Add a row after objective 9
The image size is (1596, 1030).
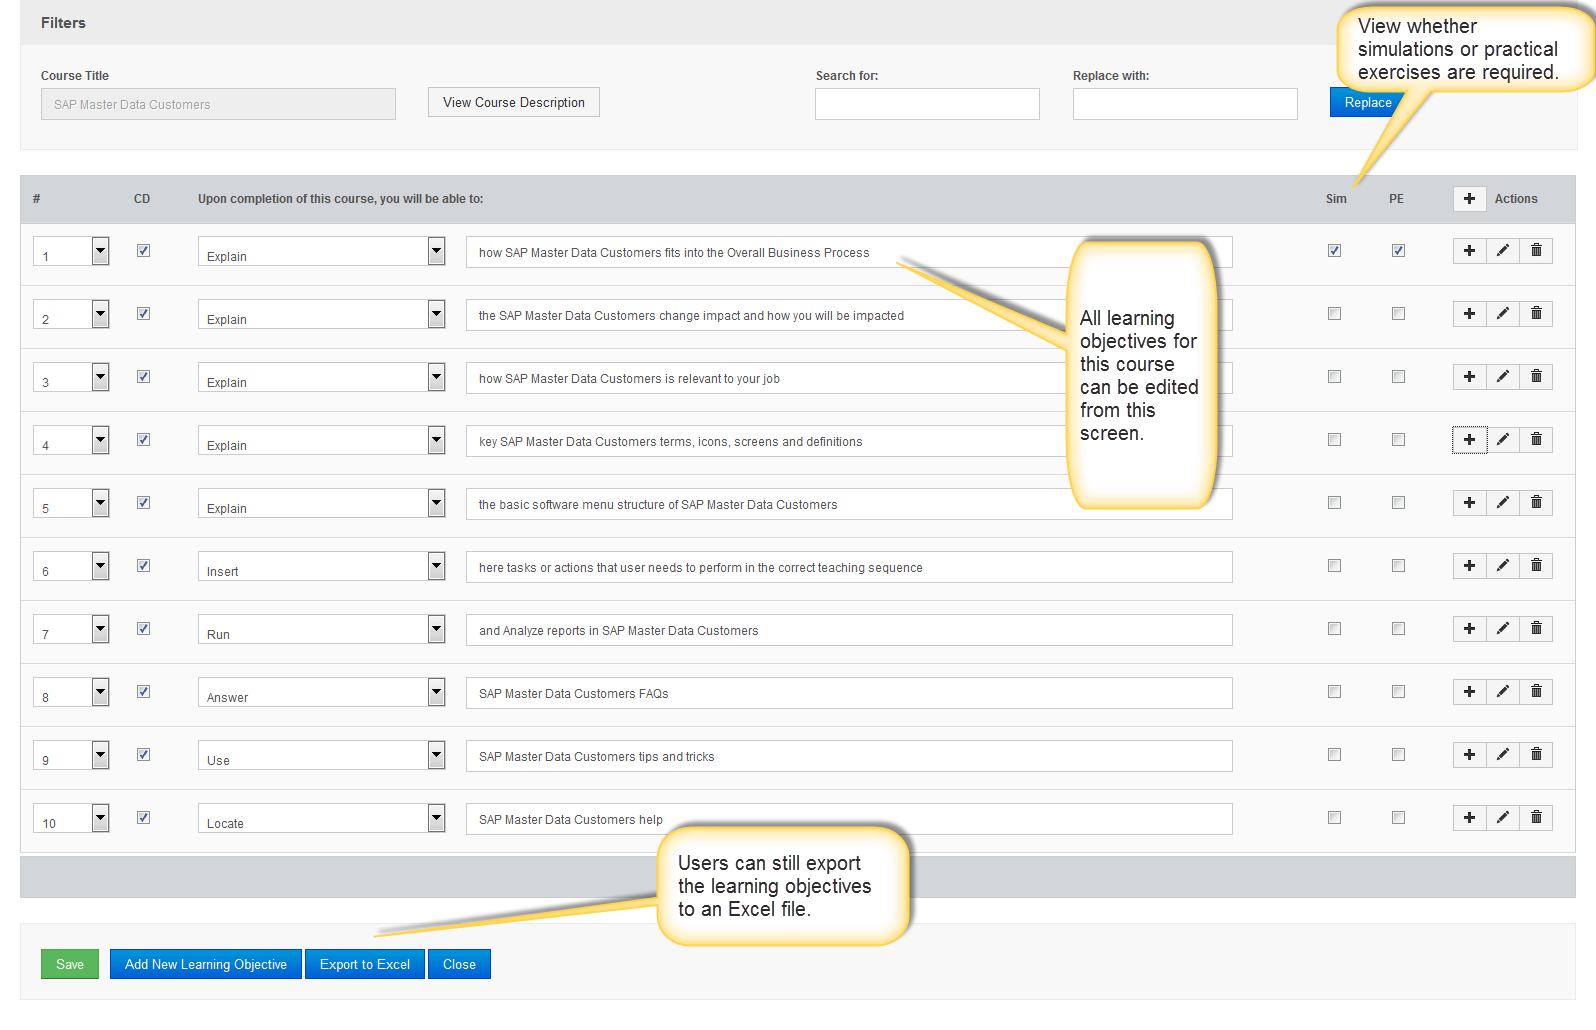point(1469,755)
